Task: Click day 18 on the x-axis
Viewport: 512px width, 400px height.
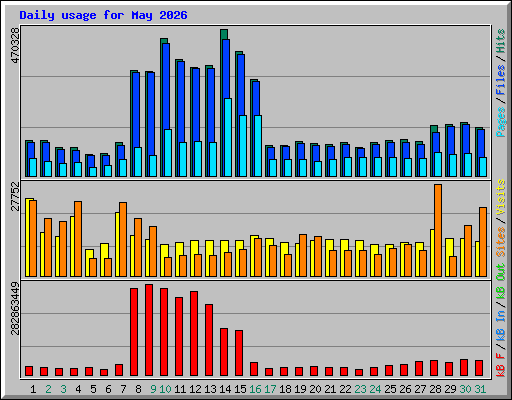Action: (285, 389)
